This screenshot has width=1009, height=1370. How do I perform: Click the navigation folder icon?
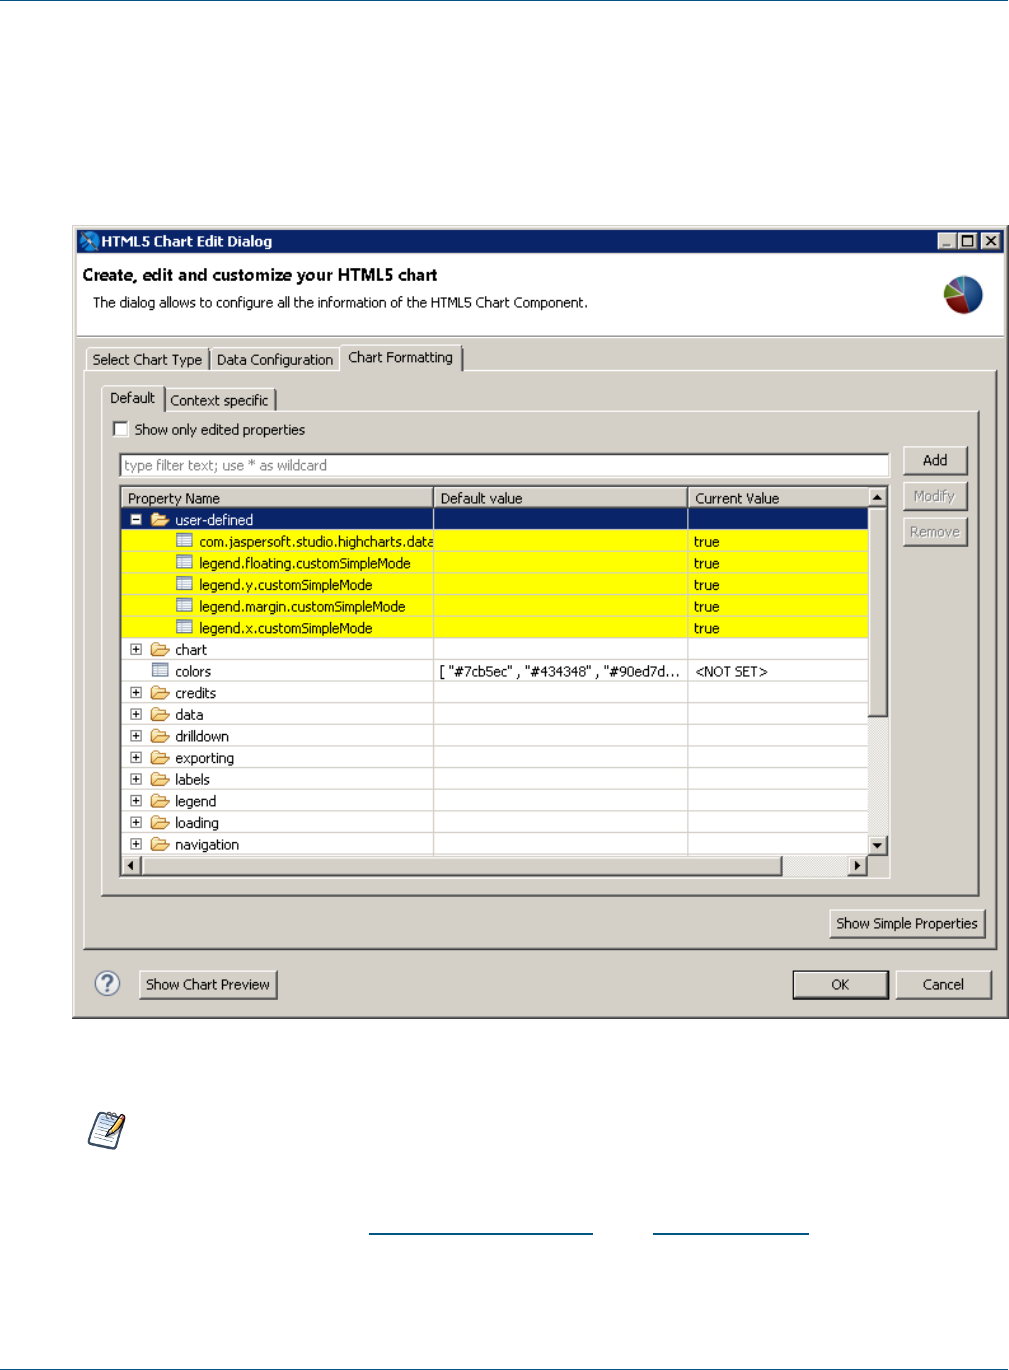pyautogui.click(x=159, y=845)
